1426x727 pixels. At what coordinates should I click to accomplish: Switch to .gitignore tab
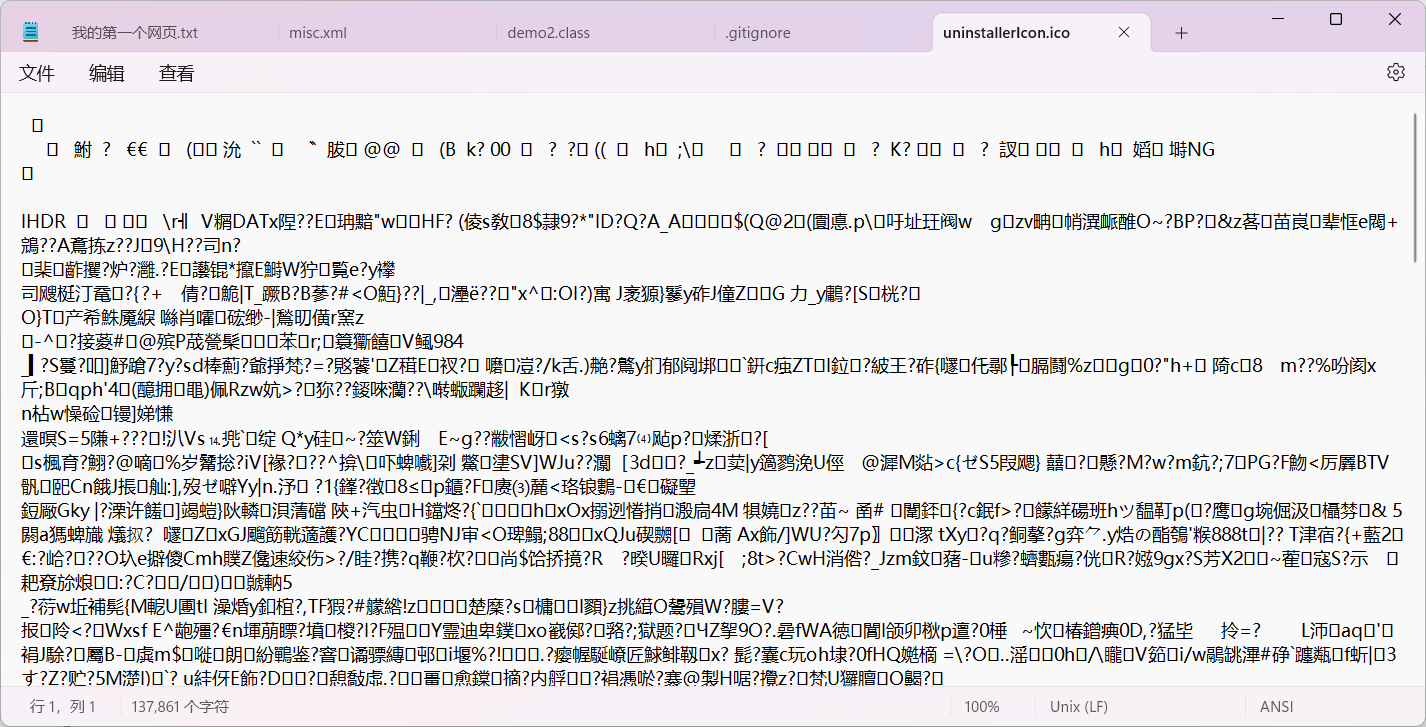point(758,33)
